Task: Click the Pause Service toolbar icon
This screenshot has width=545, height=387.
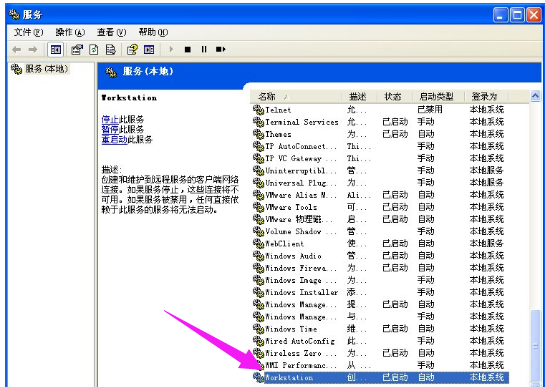Action: (x=204, y=50)
